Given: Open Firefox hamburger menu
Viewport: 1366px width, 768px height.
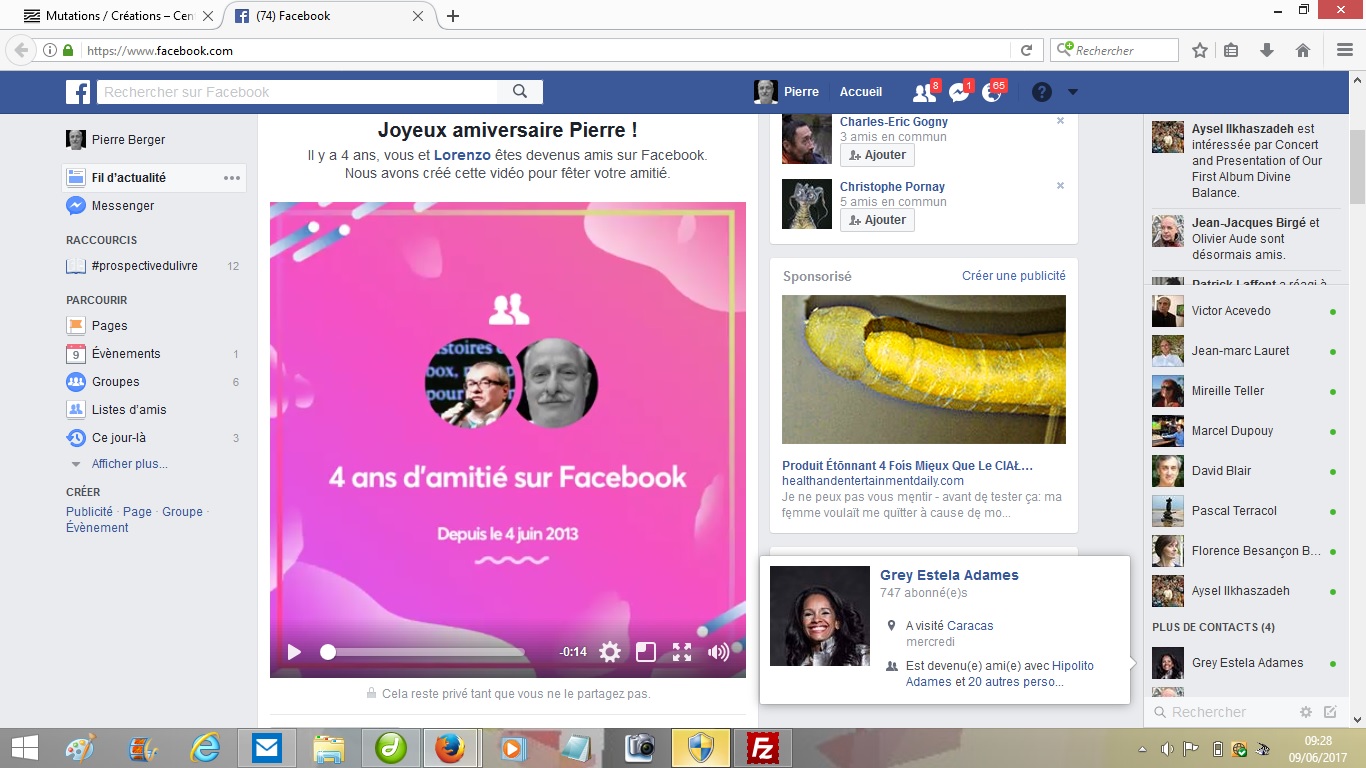Looking at the screenshot, I should coord(1345,50).
